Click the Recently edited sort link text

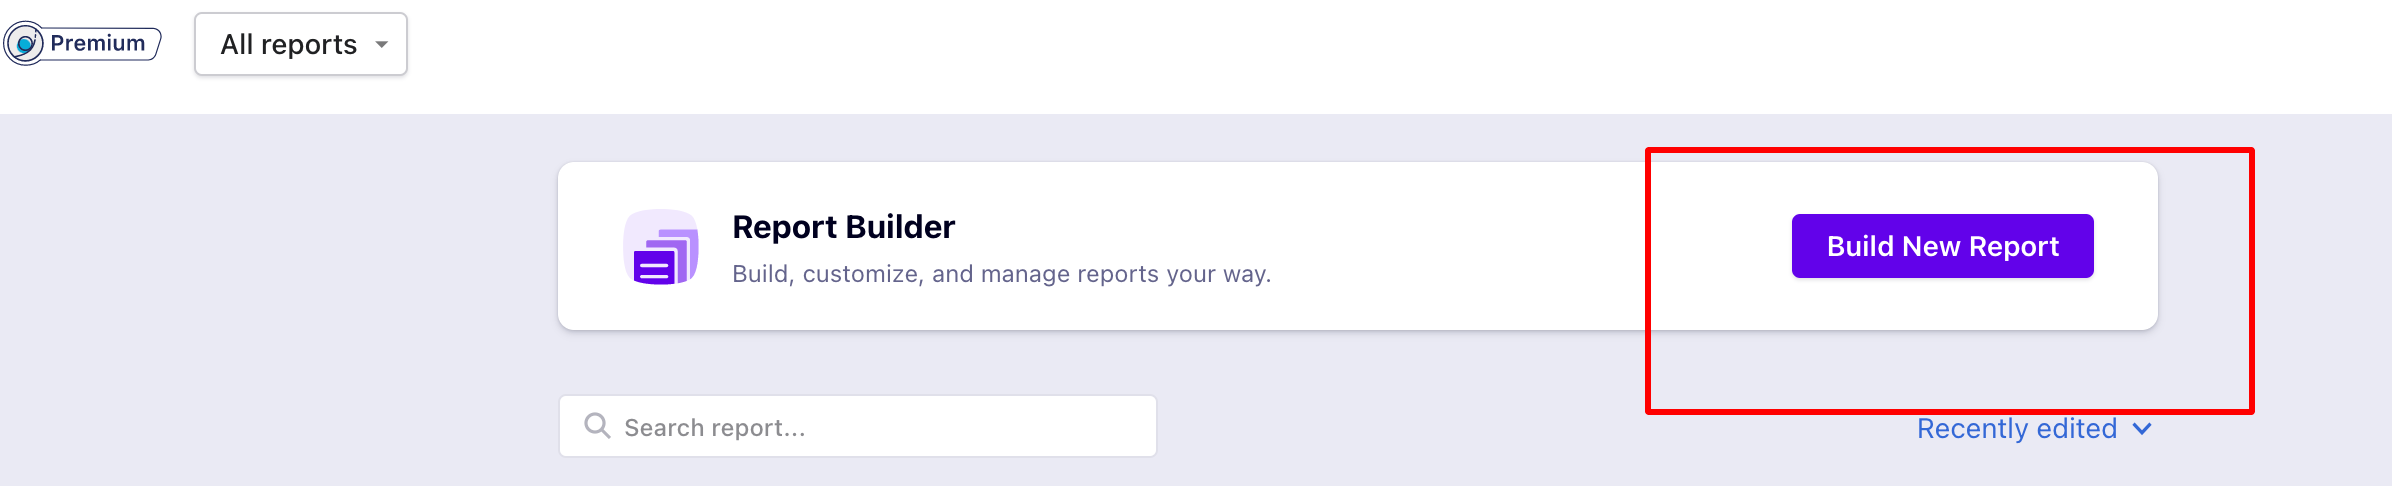(2016, 429)
